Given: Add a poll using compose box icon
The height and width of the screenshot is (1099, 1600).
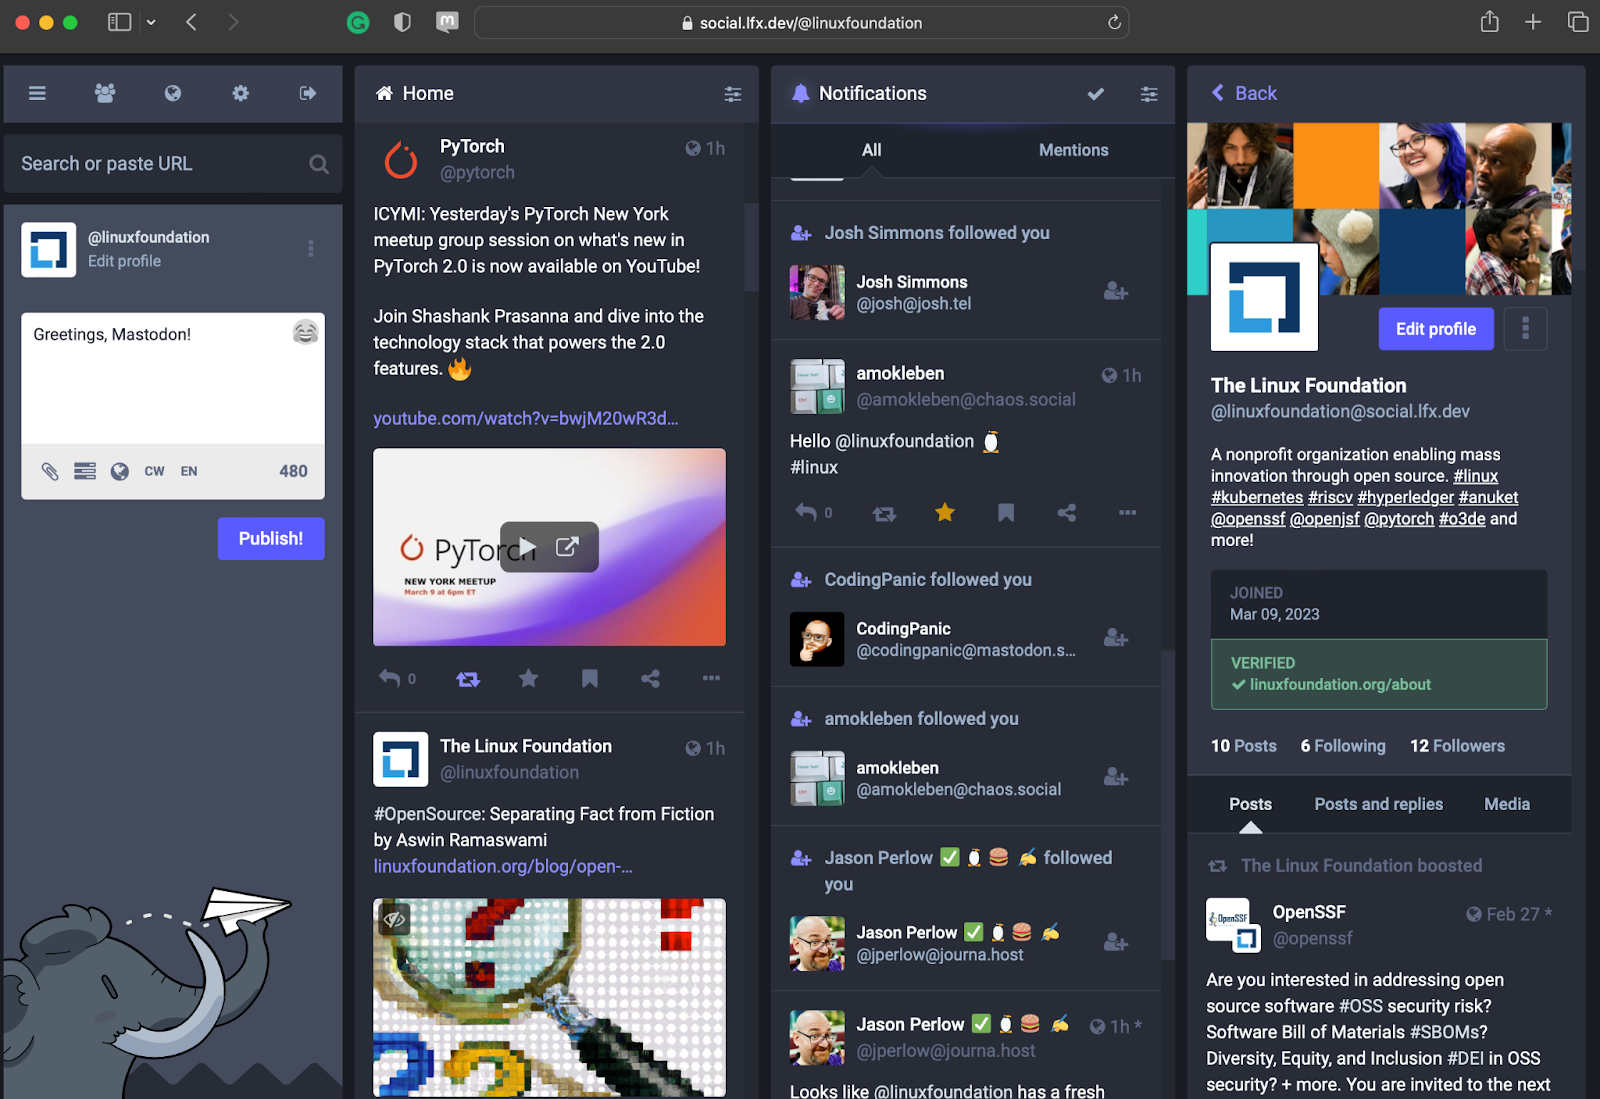Looking at the screenshot, I should click(x=85, y=471).
